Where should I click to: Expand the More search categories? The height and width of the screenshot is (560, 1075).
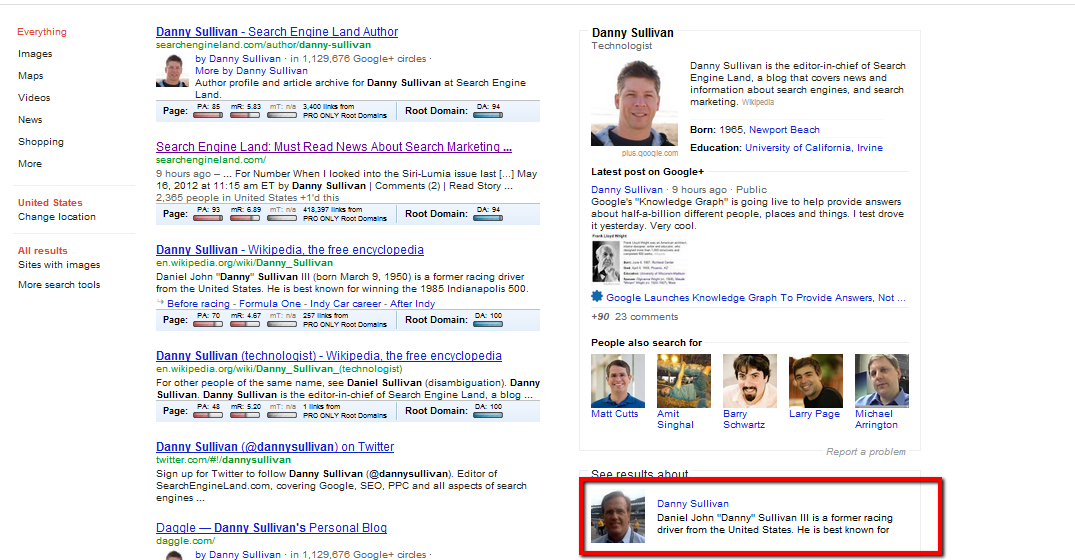coord(30,163)
